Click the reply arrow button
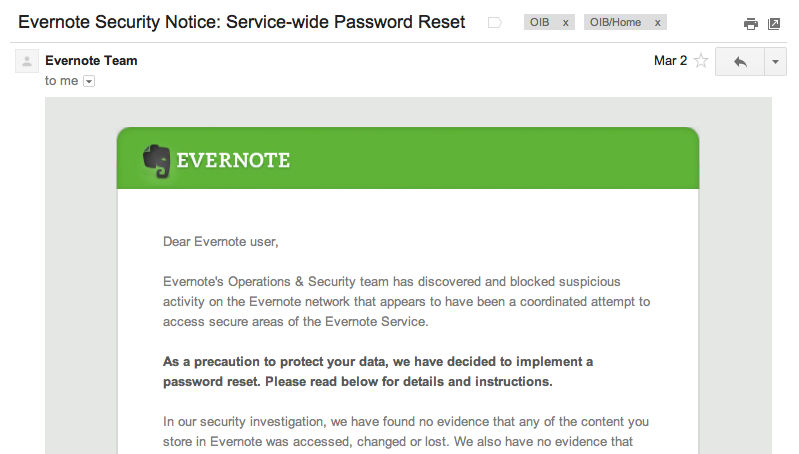Viewport: 799px width, 454px height. coord(740,61)
